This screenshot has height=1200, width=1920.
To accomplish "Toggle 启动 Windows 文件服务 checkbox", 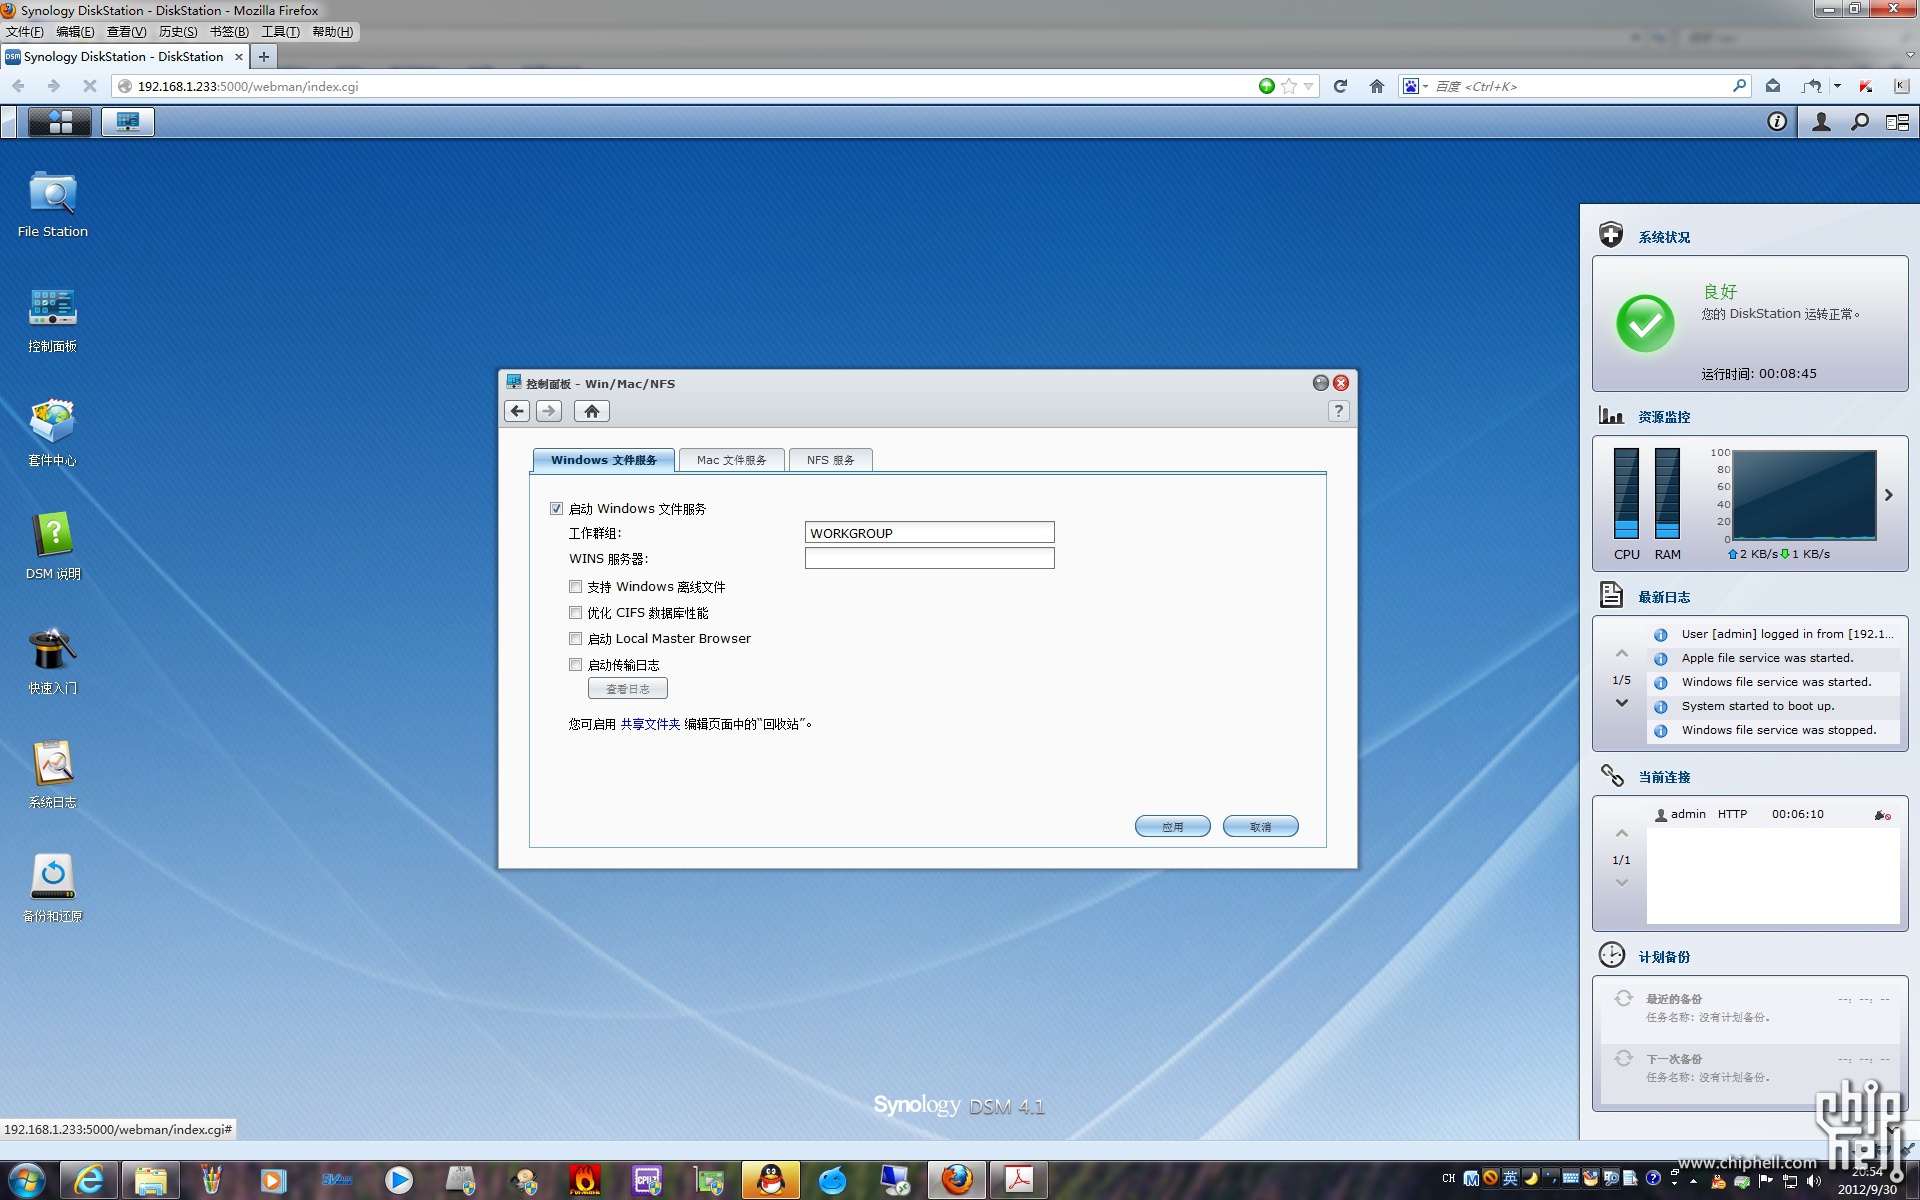I will click(557, 508).
